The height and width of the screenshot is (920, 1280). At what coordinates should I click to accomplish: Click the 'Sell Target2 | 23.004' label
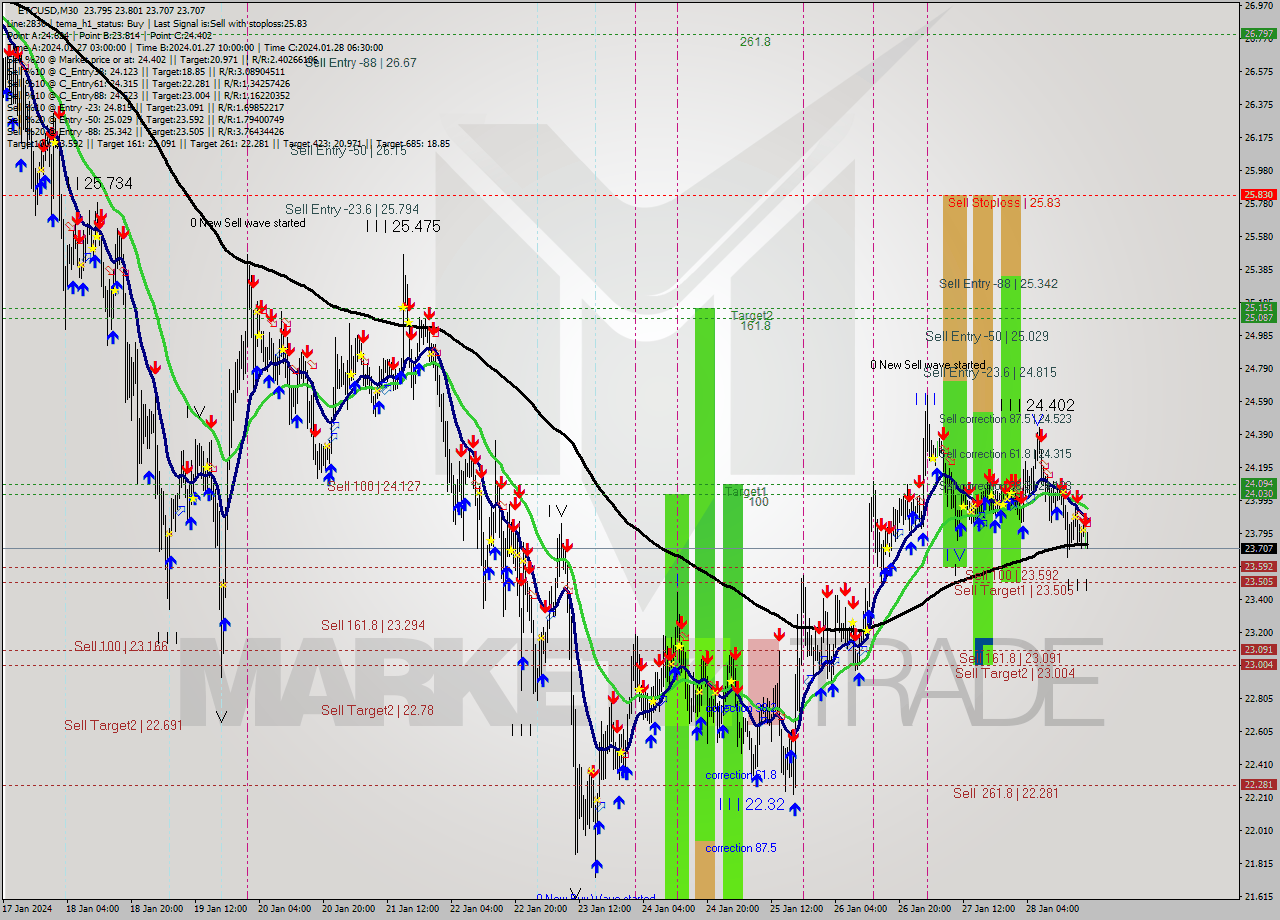(x=1015, y=673)
